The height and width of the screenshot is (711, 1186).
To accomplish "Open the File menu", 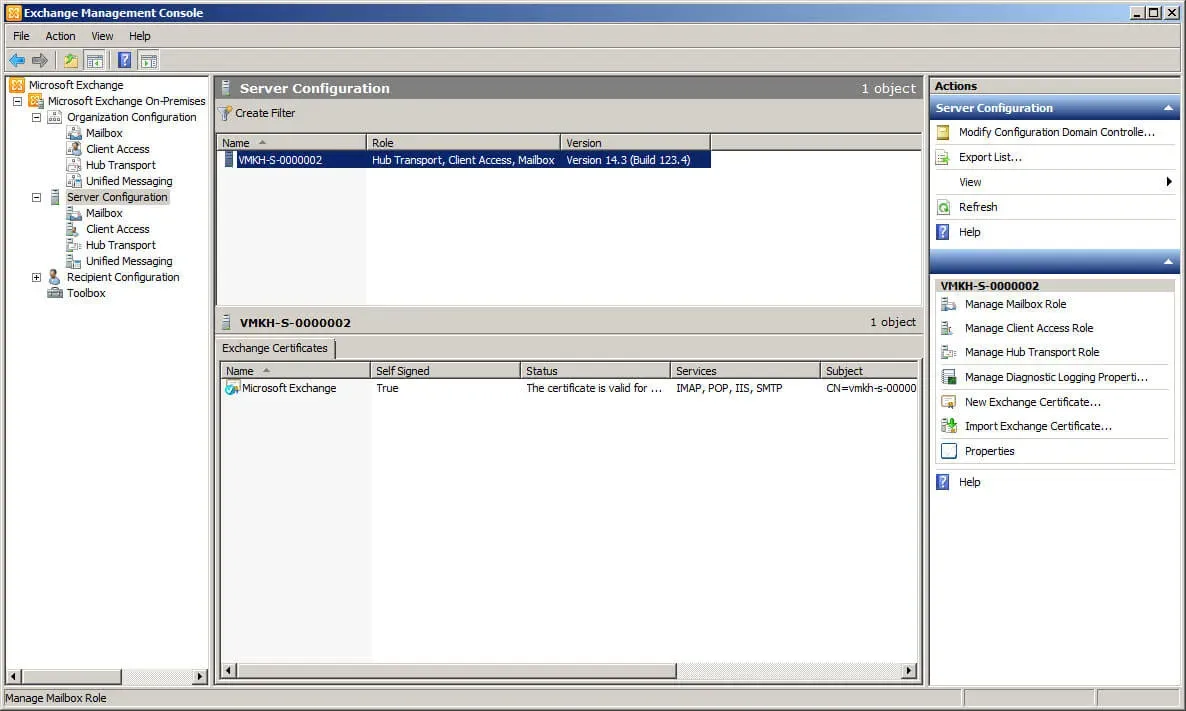I will (x=21, y=36).
